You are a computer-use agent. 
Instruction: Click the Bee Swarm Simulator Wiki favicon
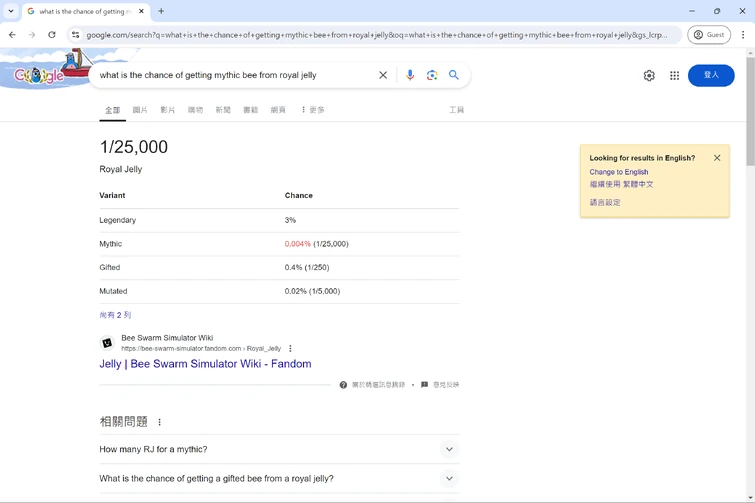[107, 343]
